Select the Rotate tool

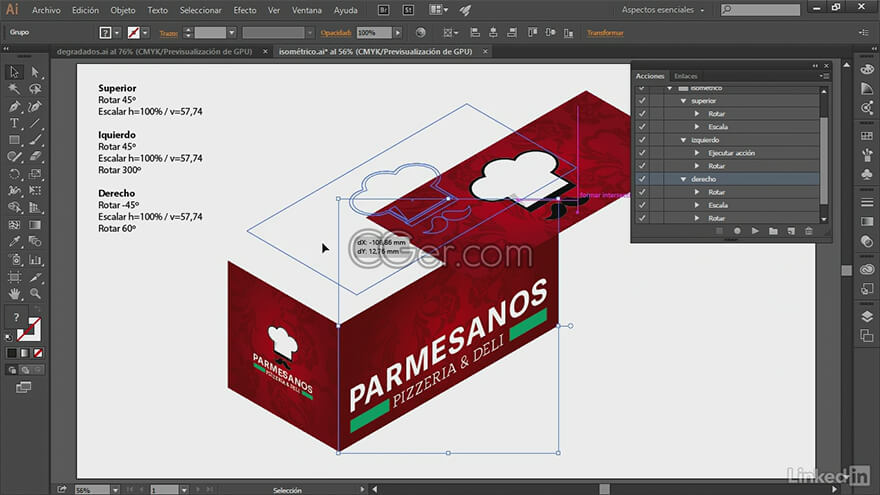click(x=14, y=174)
